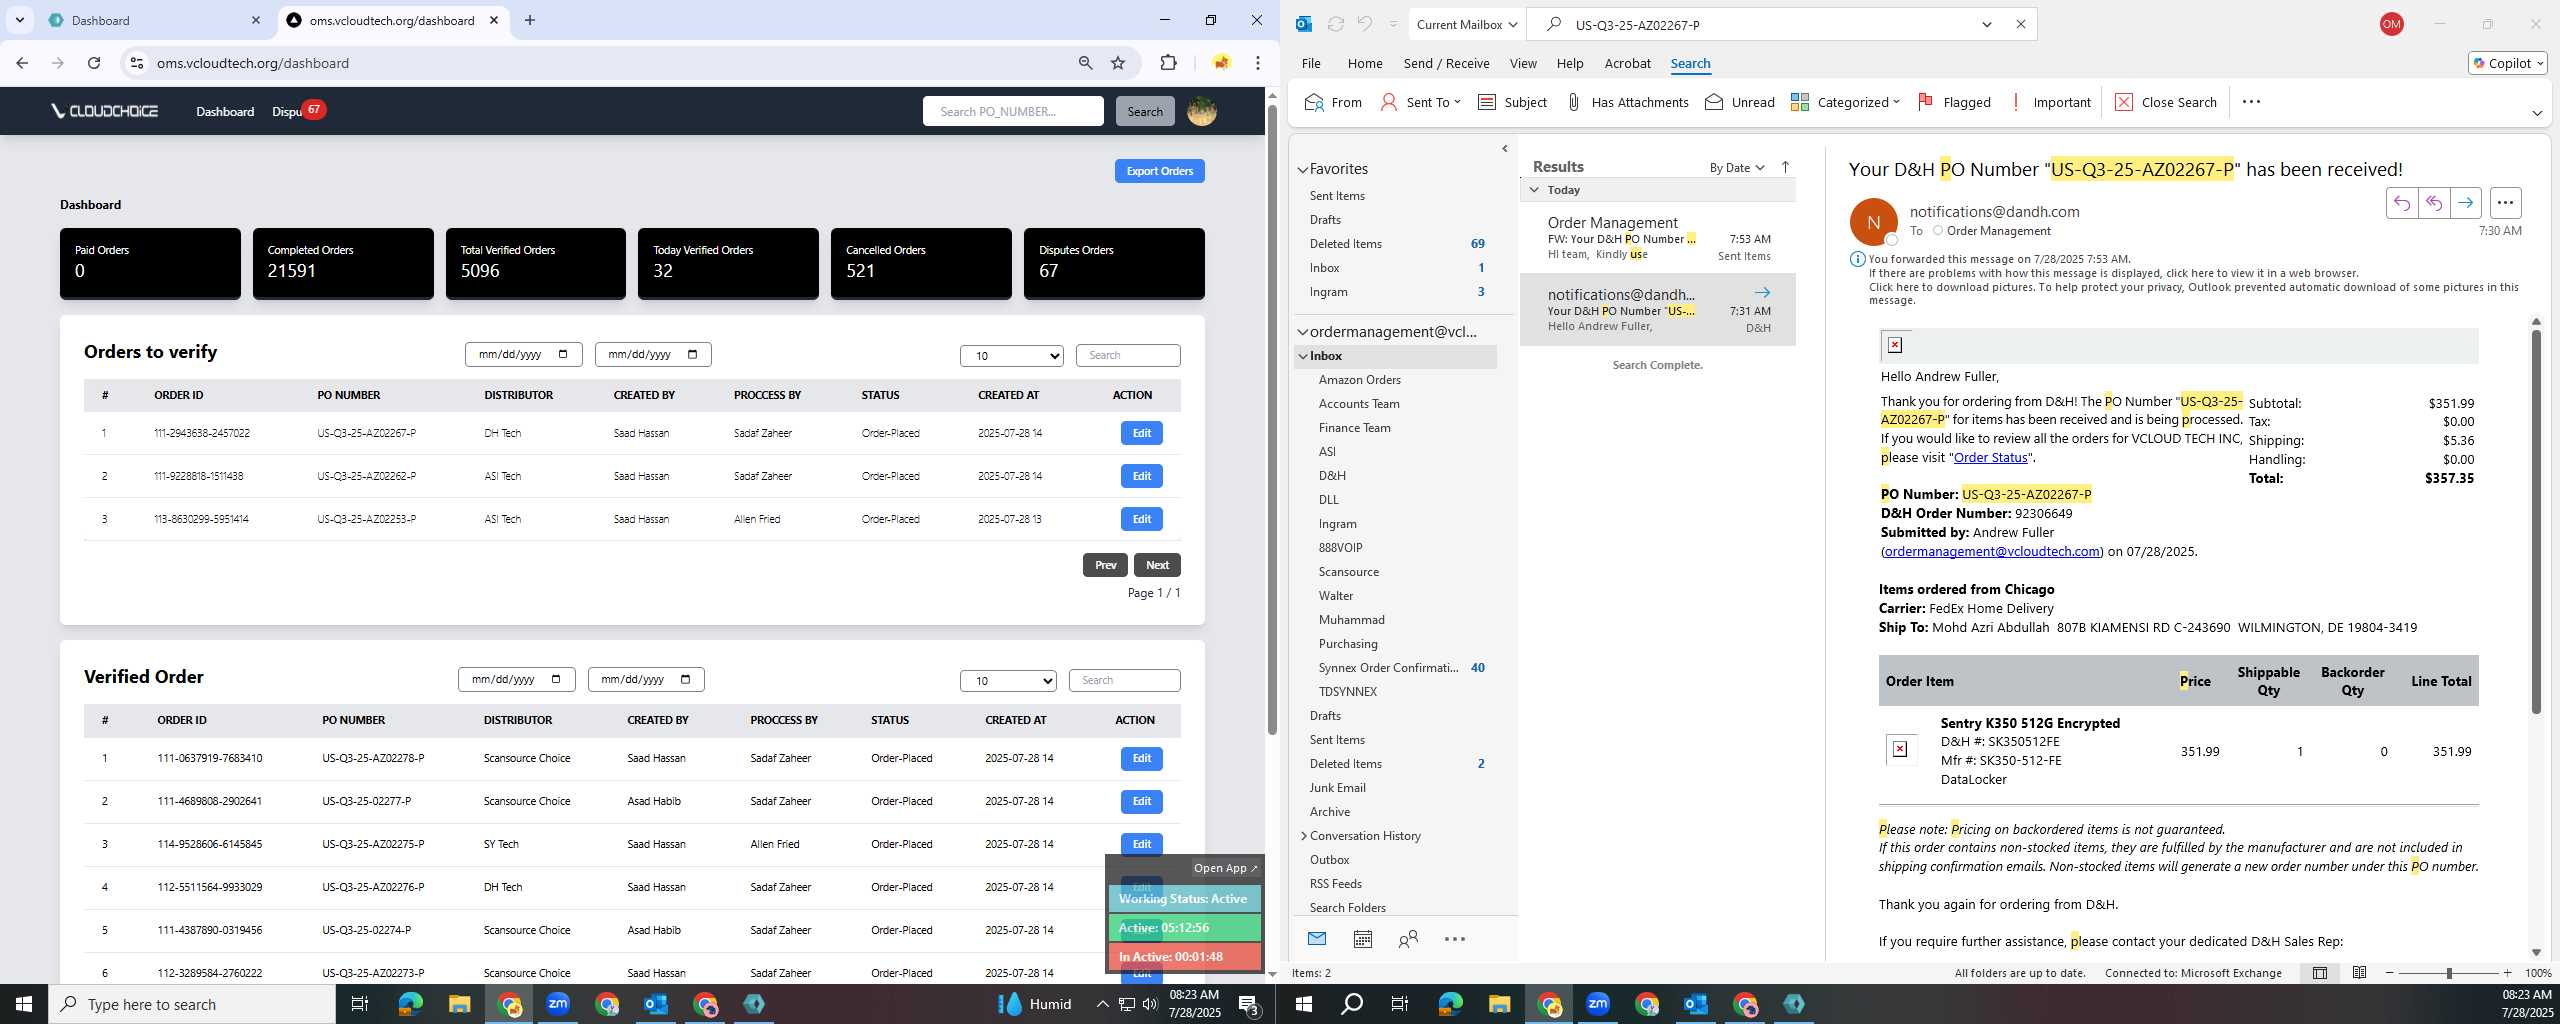Open Copilot button in Outlook
The height and width of the screenshot is (1024, 2560).
(2507, 63)
